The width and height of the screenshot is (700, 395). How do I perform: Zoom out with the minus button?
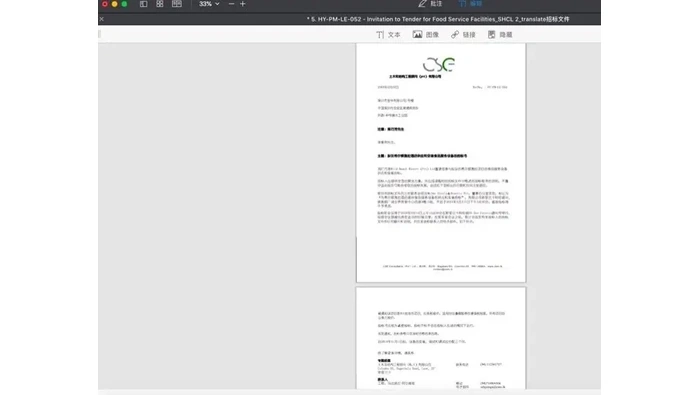[231, 4]
